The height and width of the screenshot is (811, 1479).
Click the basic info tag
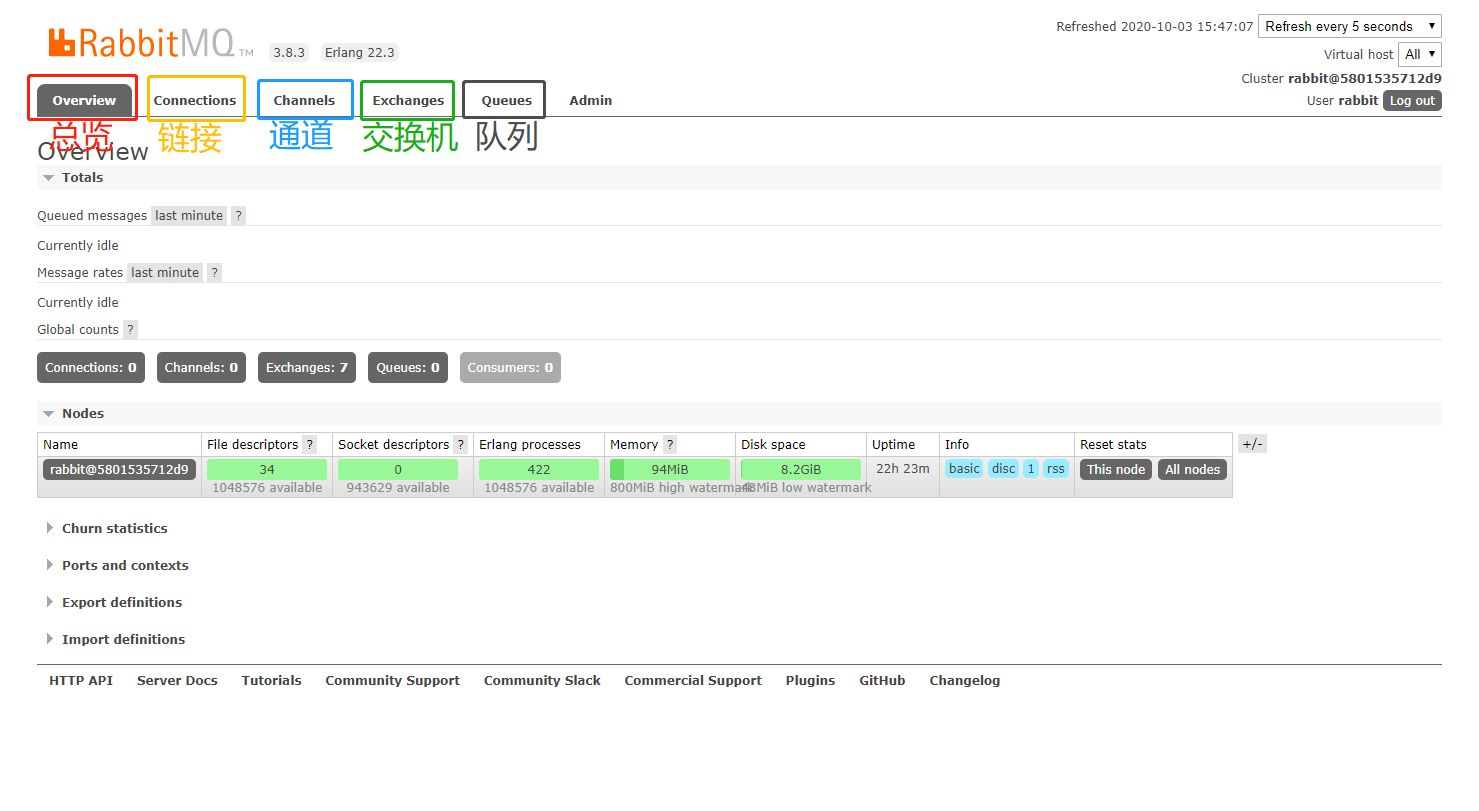point(964,469)
